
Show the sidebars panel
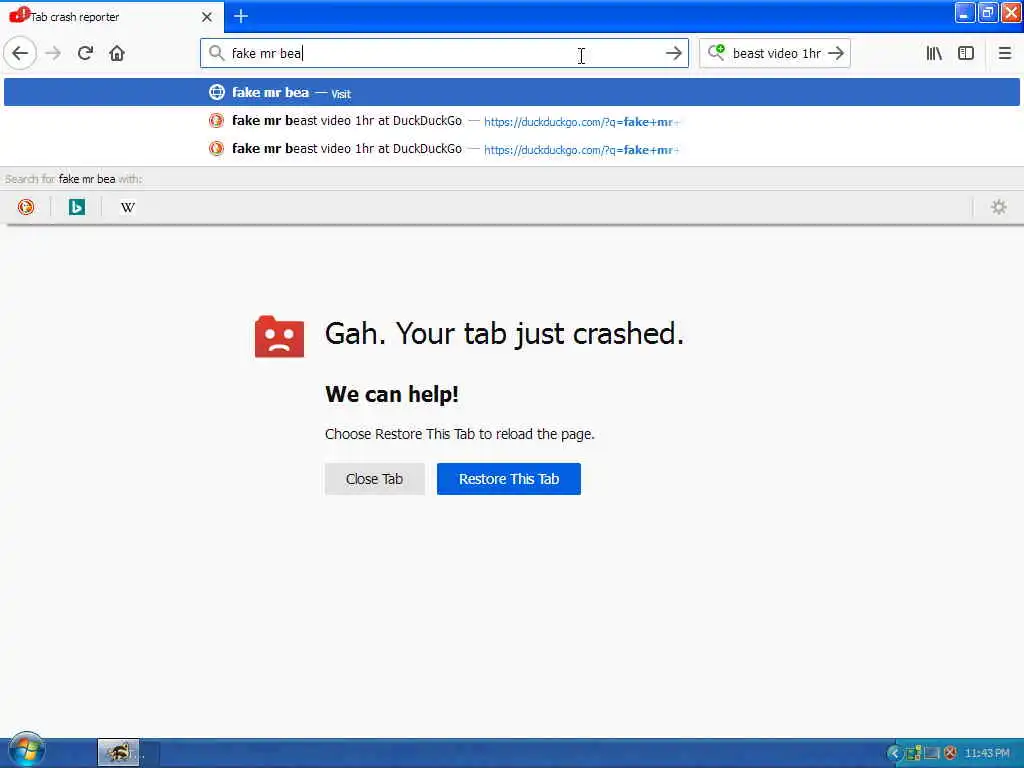(966, 54)
